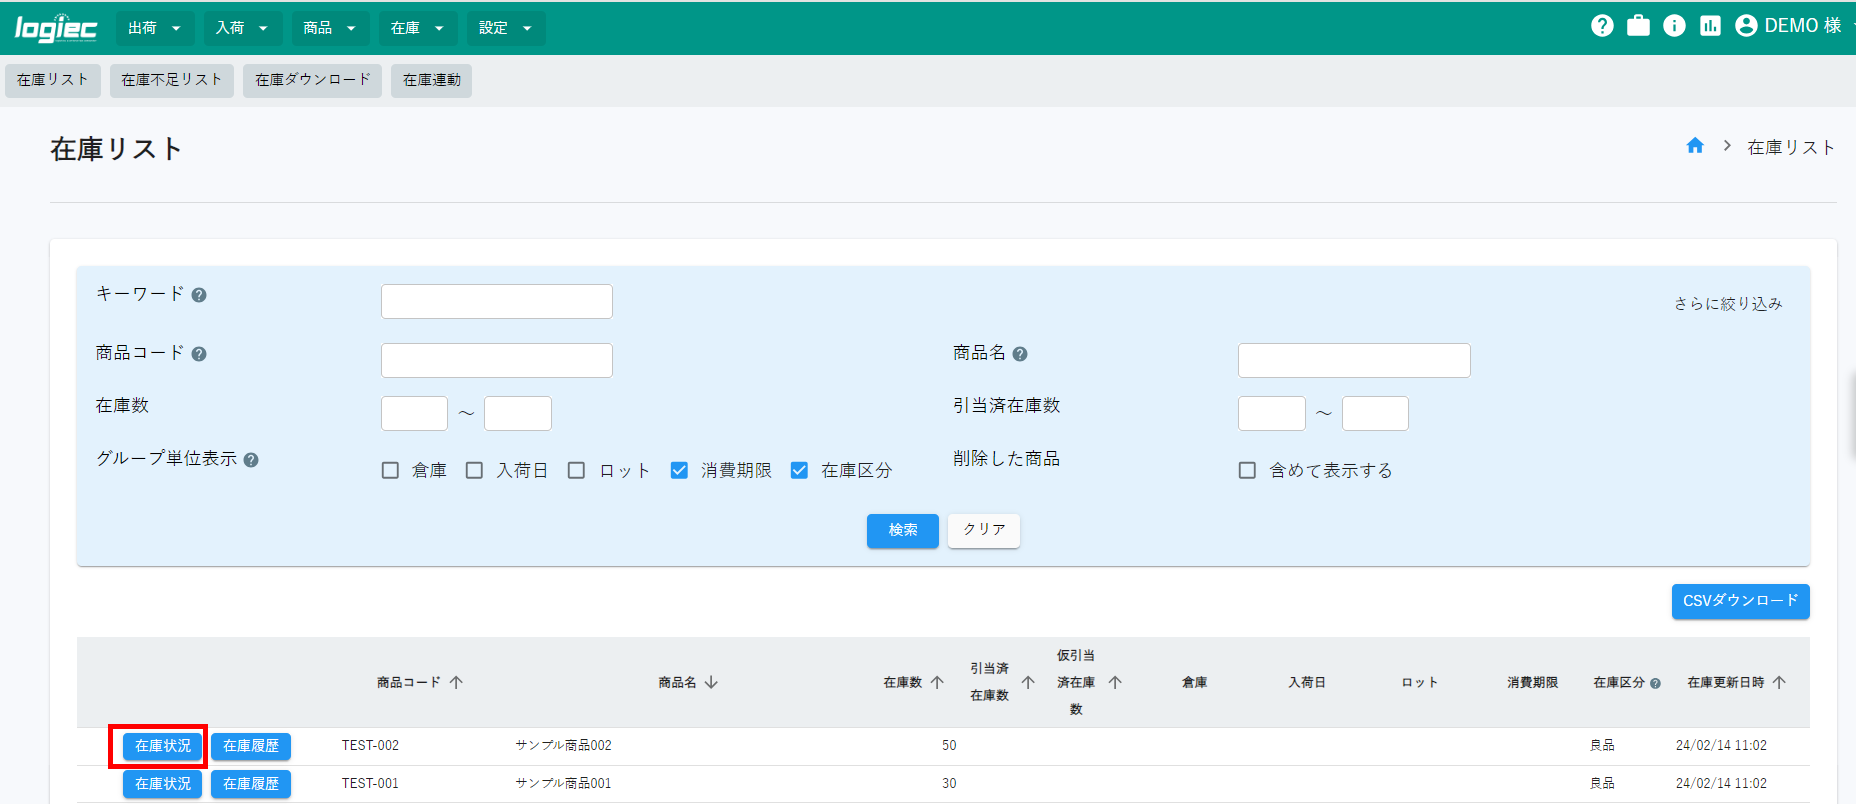
Task: Switch to 在庫不足リスト tab
Action: (171, 80)
